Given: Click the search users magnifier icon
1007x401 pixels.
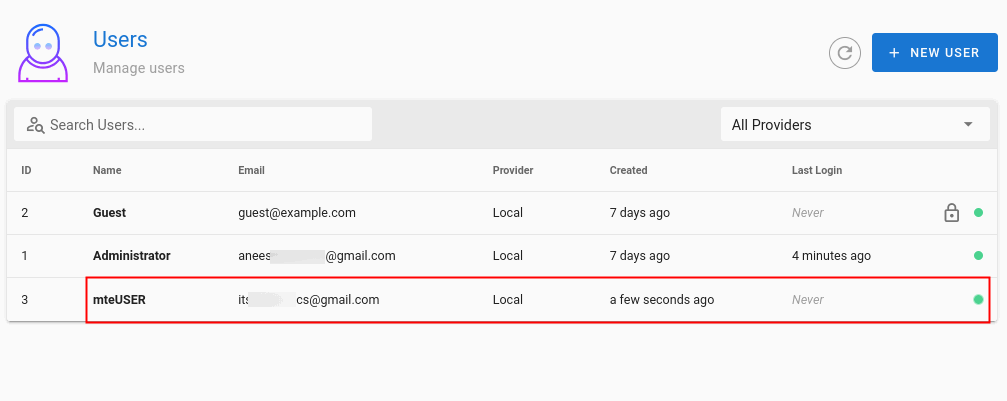Looking at the screenshot, I should [35, 125].
